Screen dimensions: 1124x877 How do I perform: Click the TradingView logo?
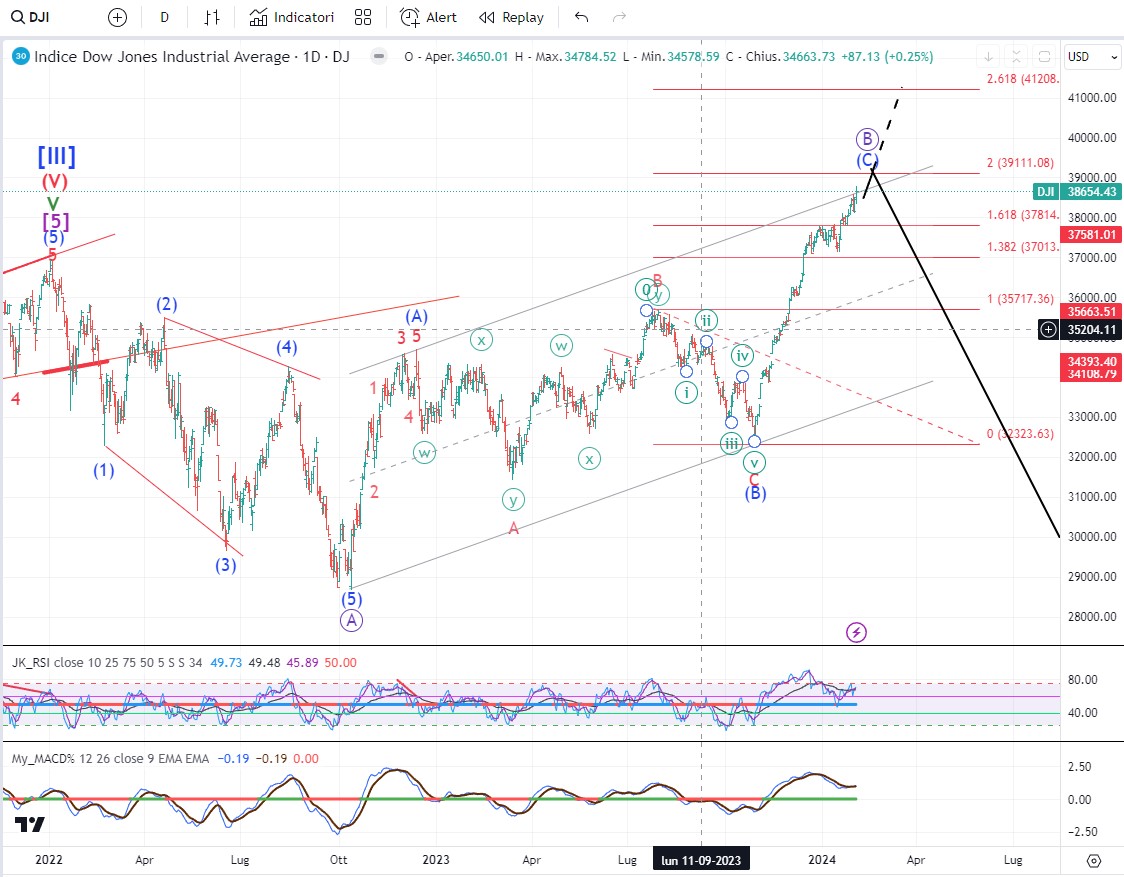pyautogui.click(x=30, y=824)
